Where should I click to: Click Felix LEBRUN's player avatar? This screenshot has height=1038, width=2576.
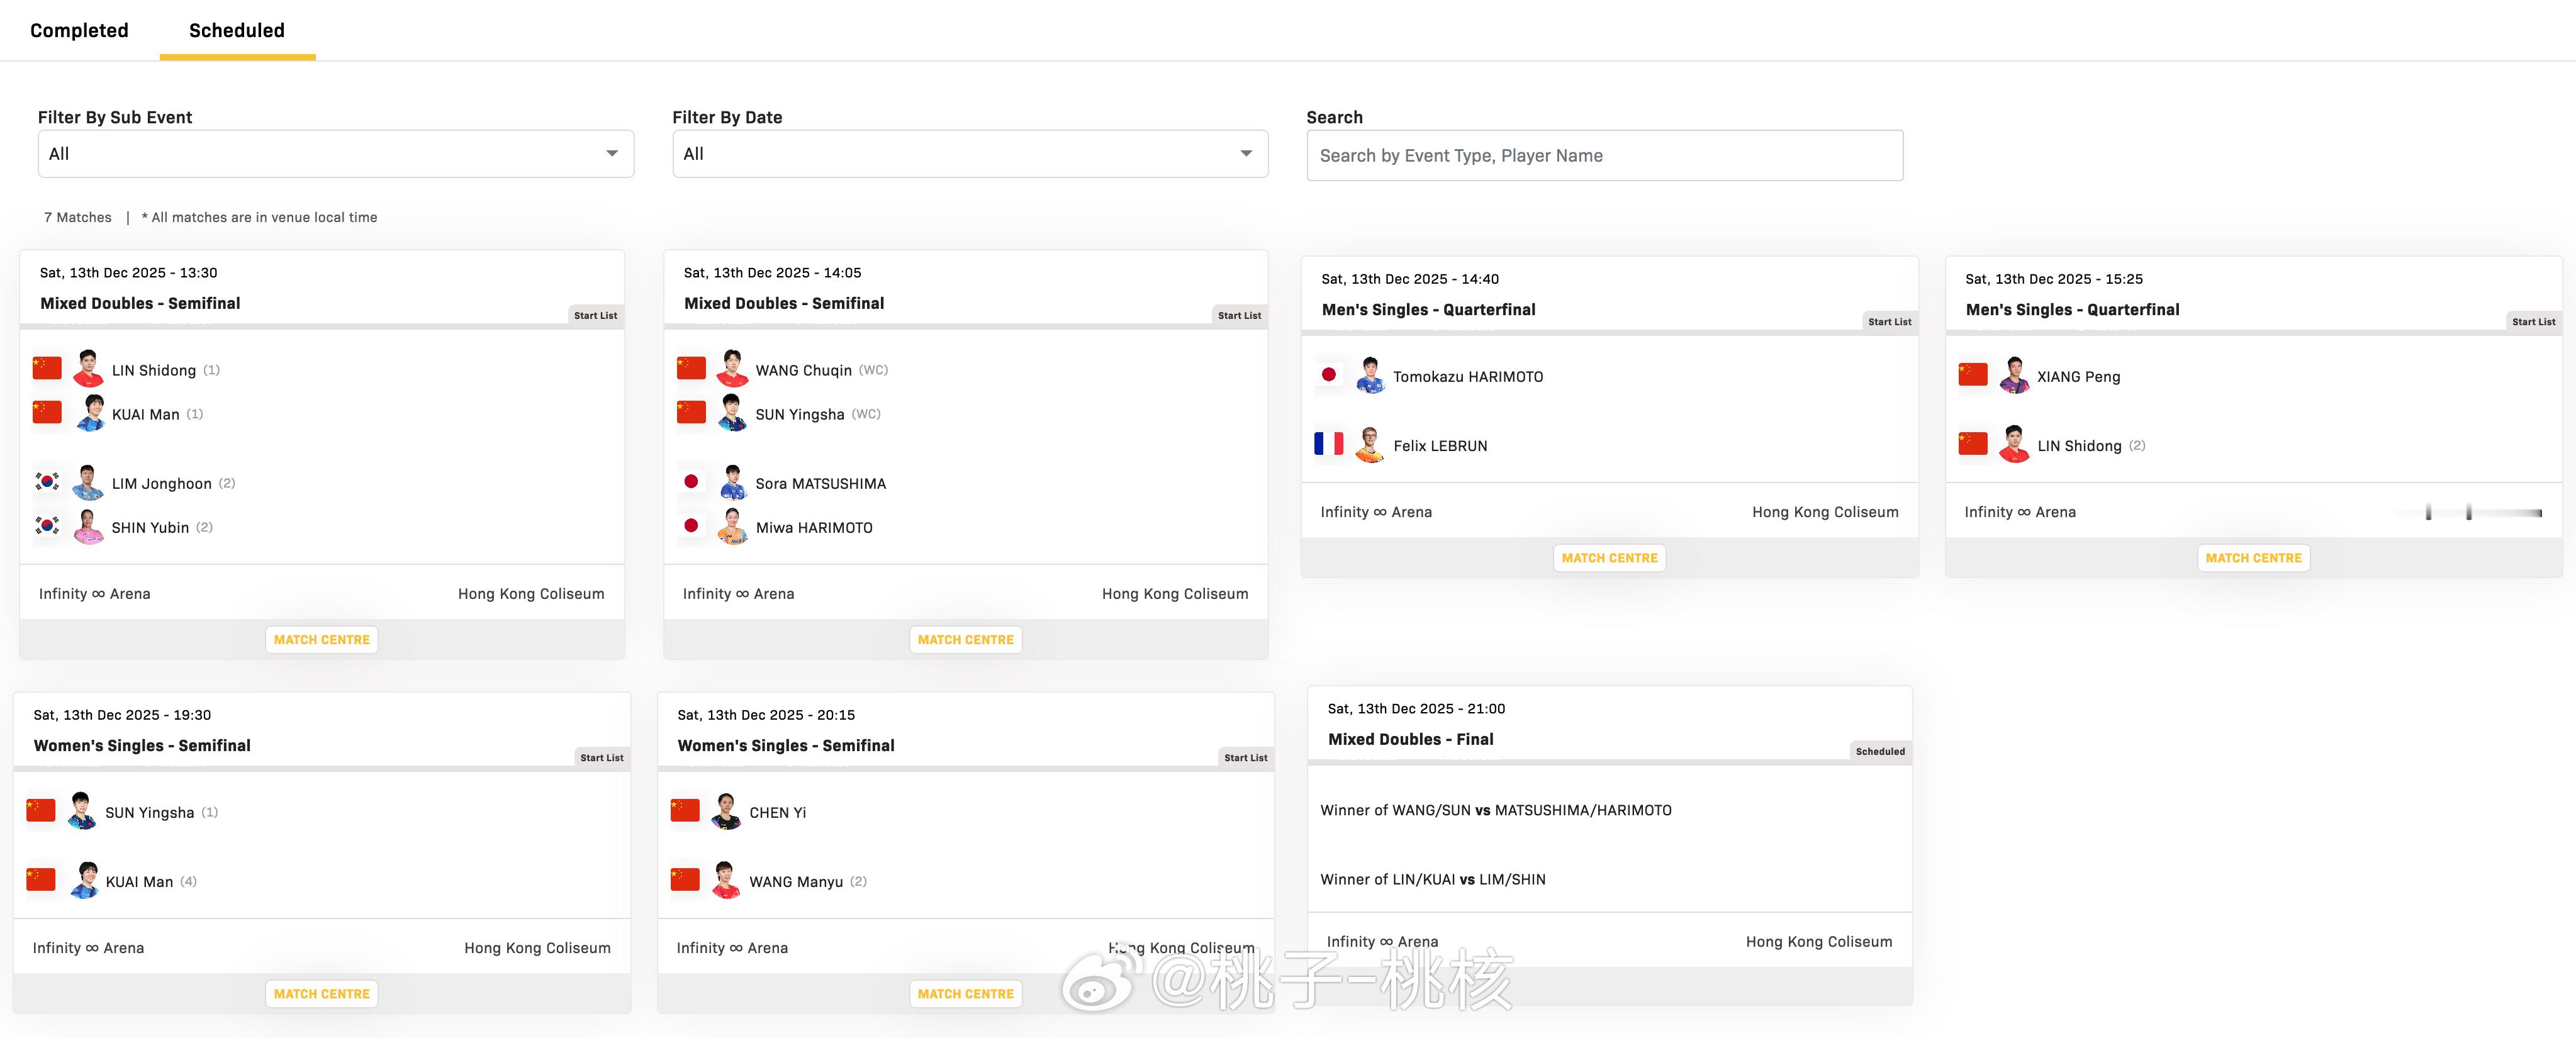coord(1369,445)
